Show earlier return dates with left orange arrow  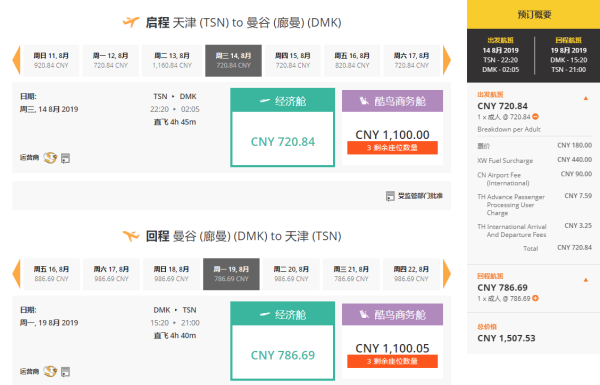[x=16, y=274]
